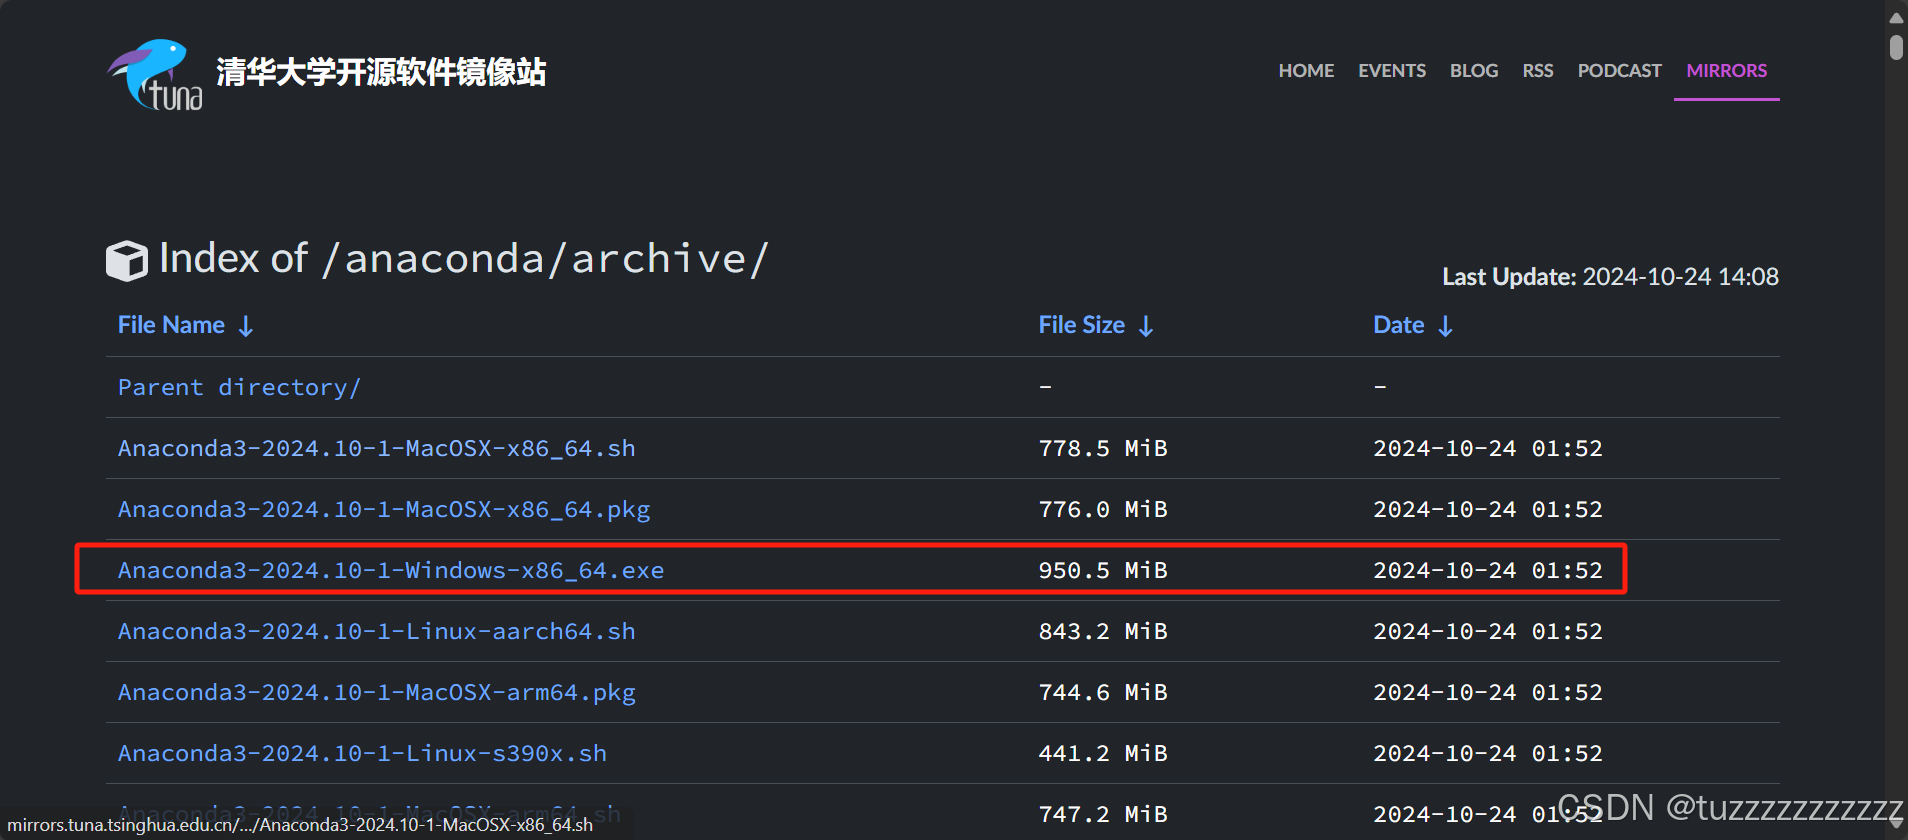Viewport: 1908px width, 840px height.
Task: Click the 778.5 MiB size cell
Action: [1103, 448]
